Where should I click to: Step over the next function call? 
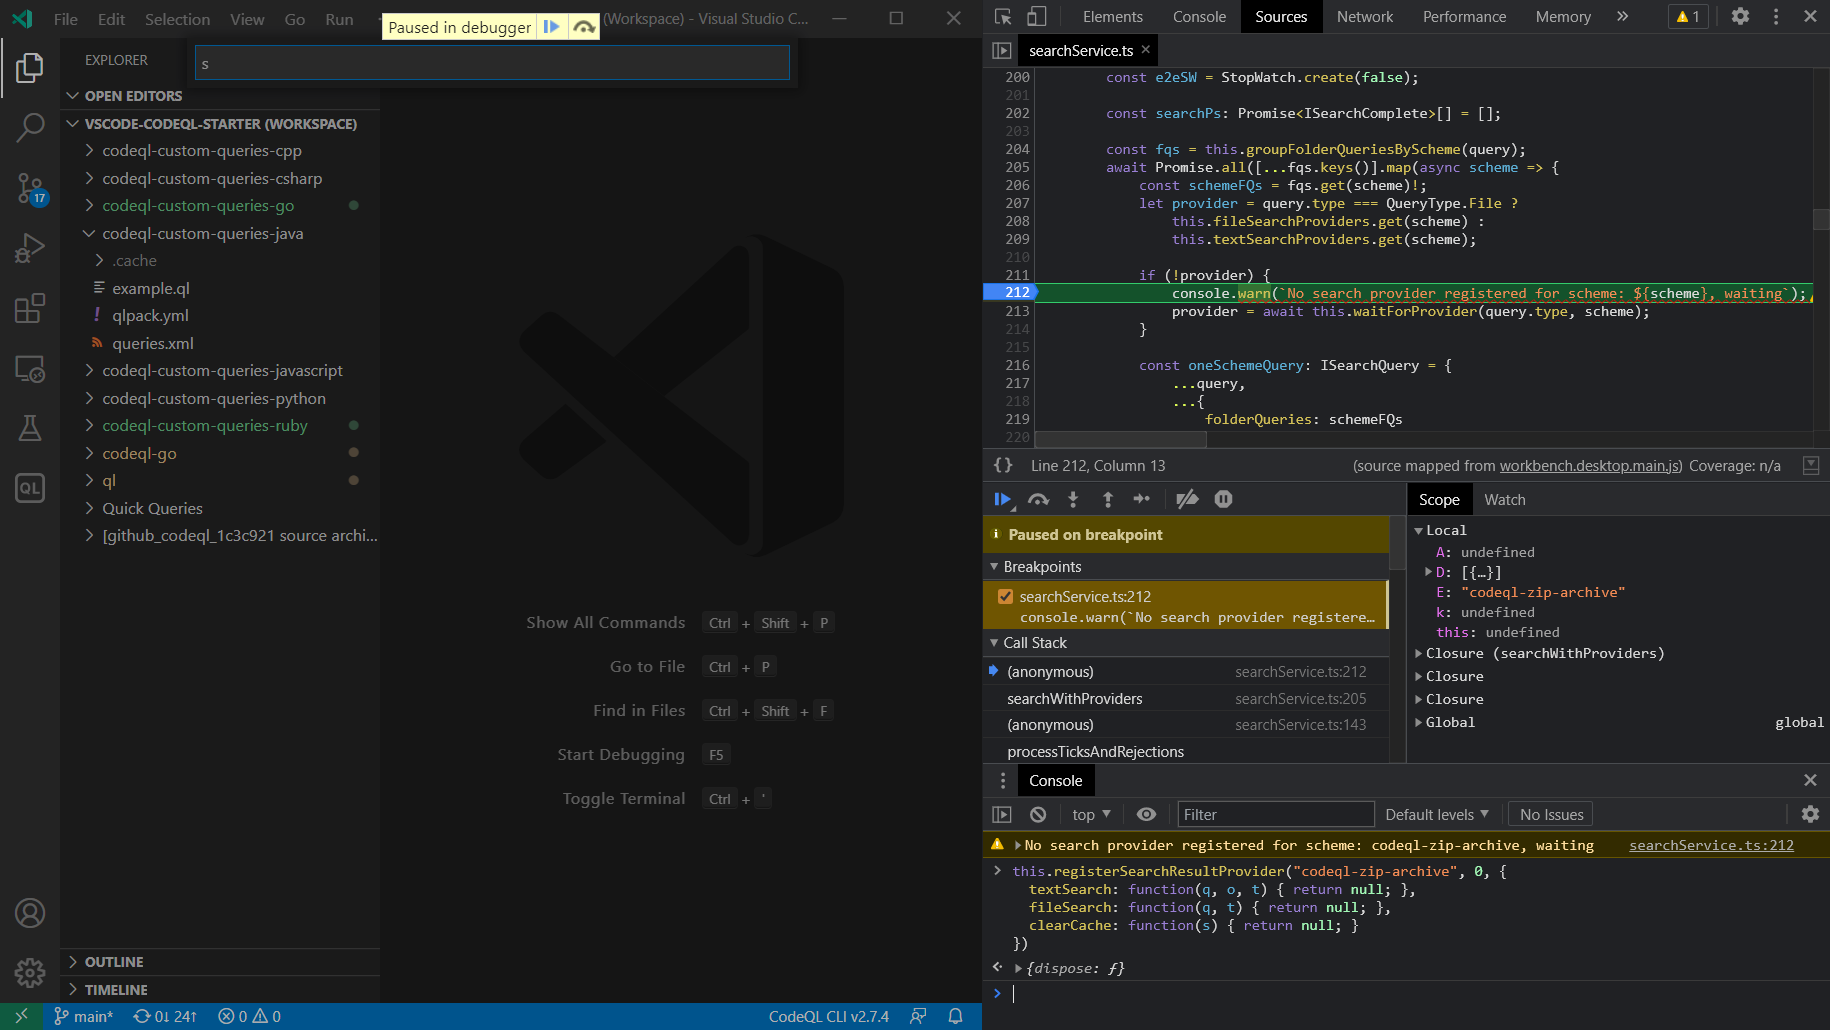click(x=1039, y=499)
